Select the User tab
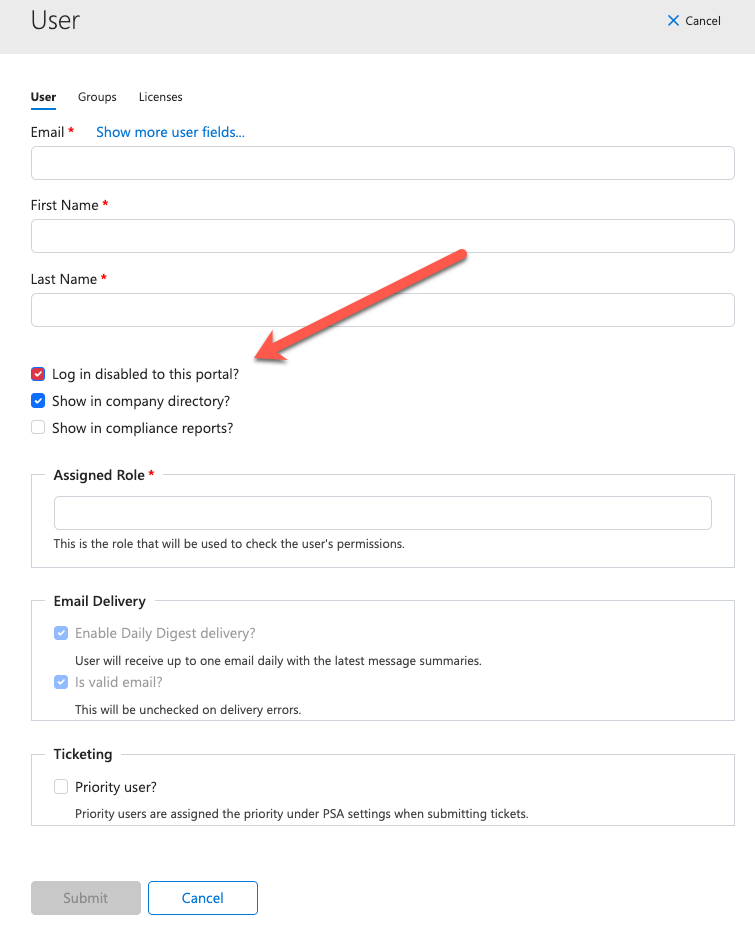This screenshot has height=928, width=755. pyautogui.click(x=43, y=97)
